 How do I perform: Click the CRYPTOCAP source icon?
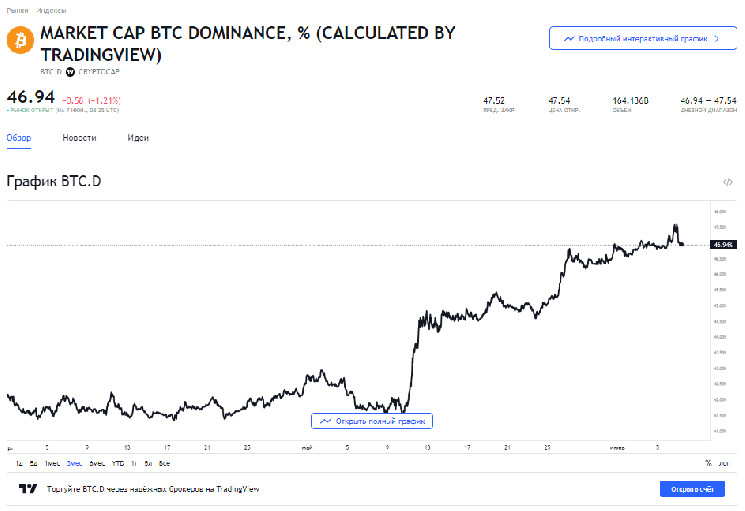[70, 72]
